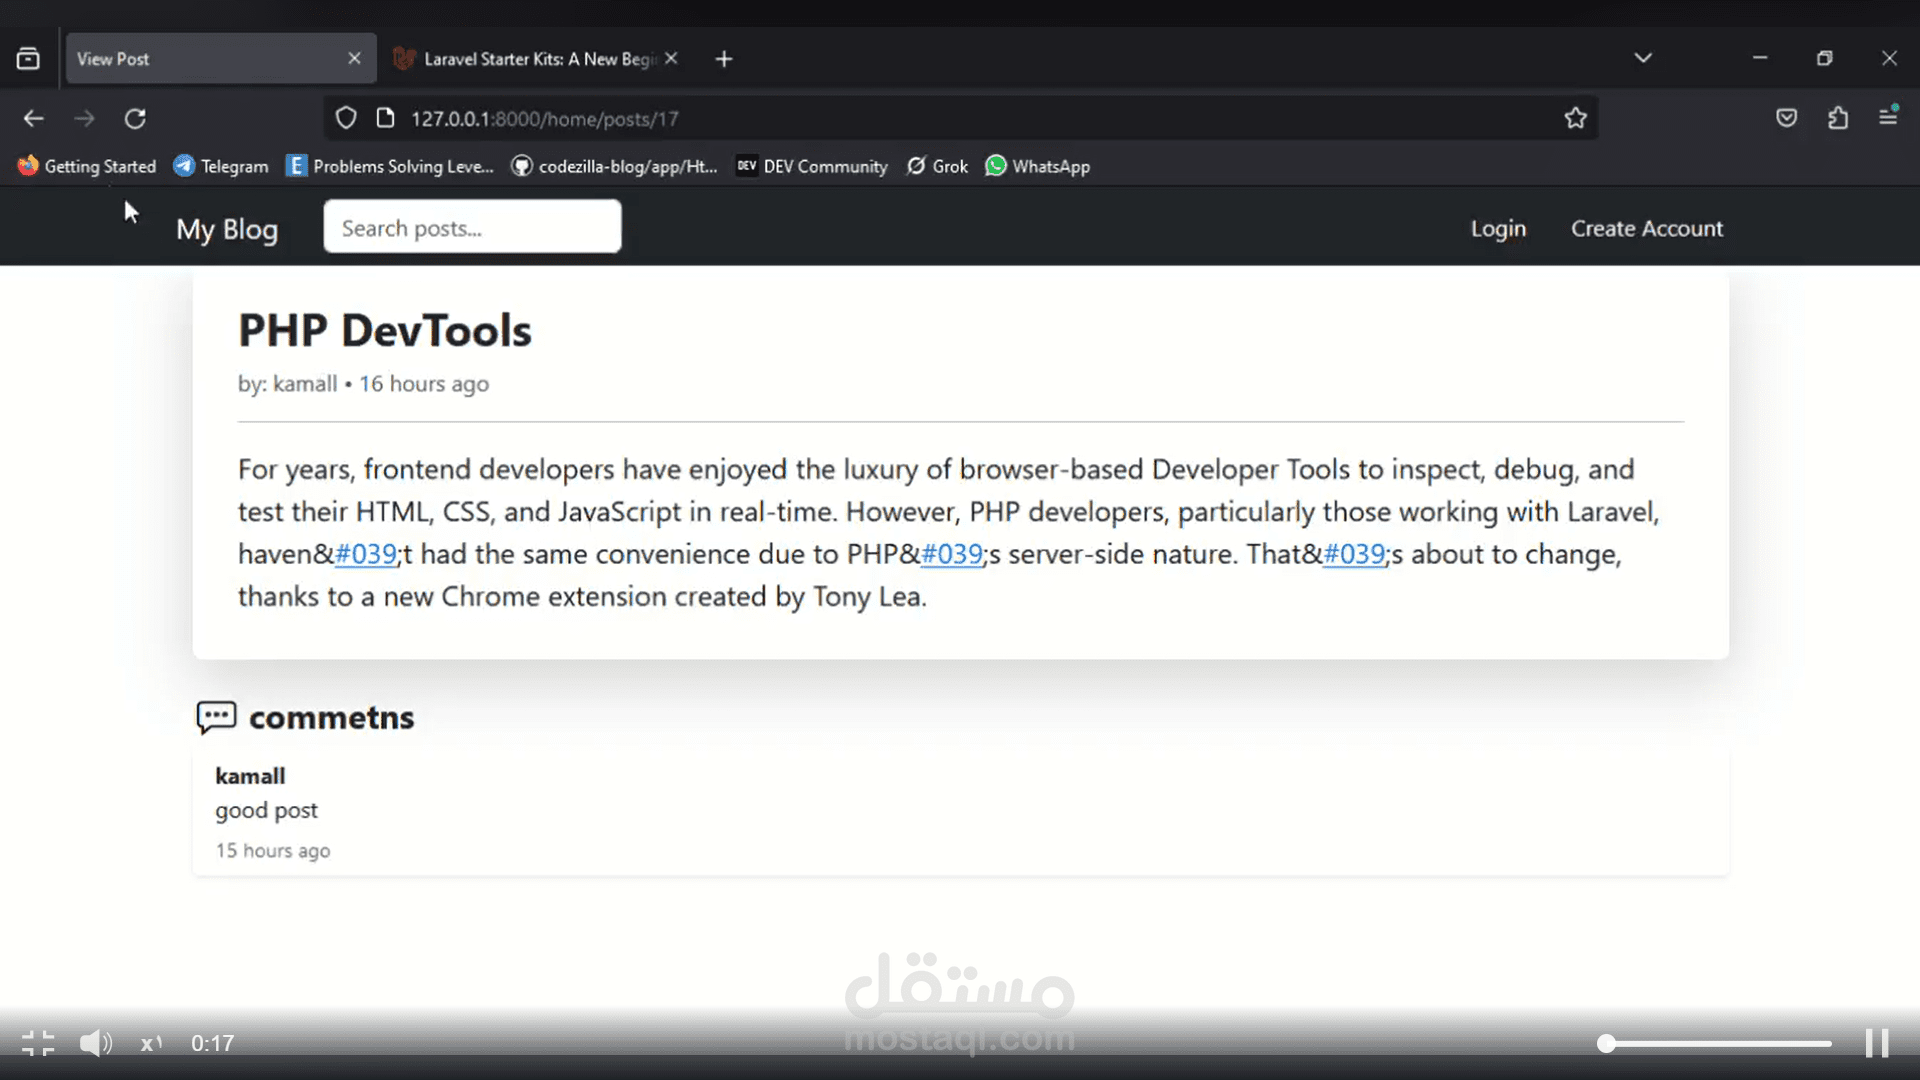
Task: Click the comment text good post
Action: pyautogui.click(x=266, y=810)
